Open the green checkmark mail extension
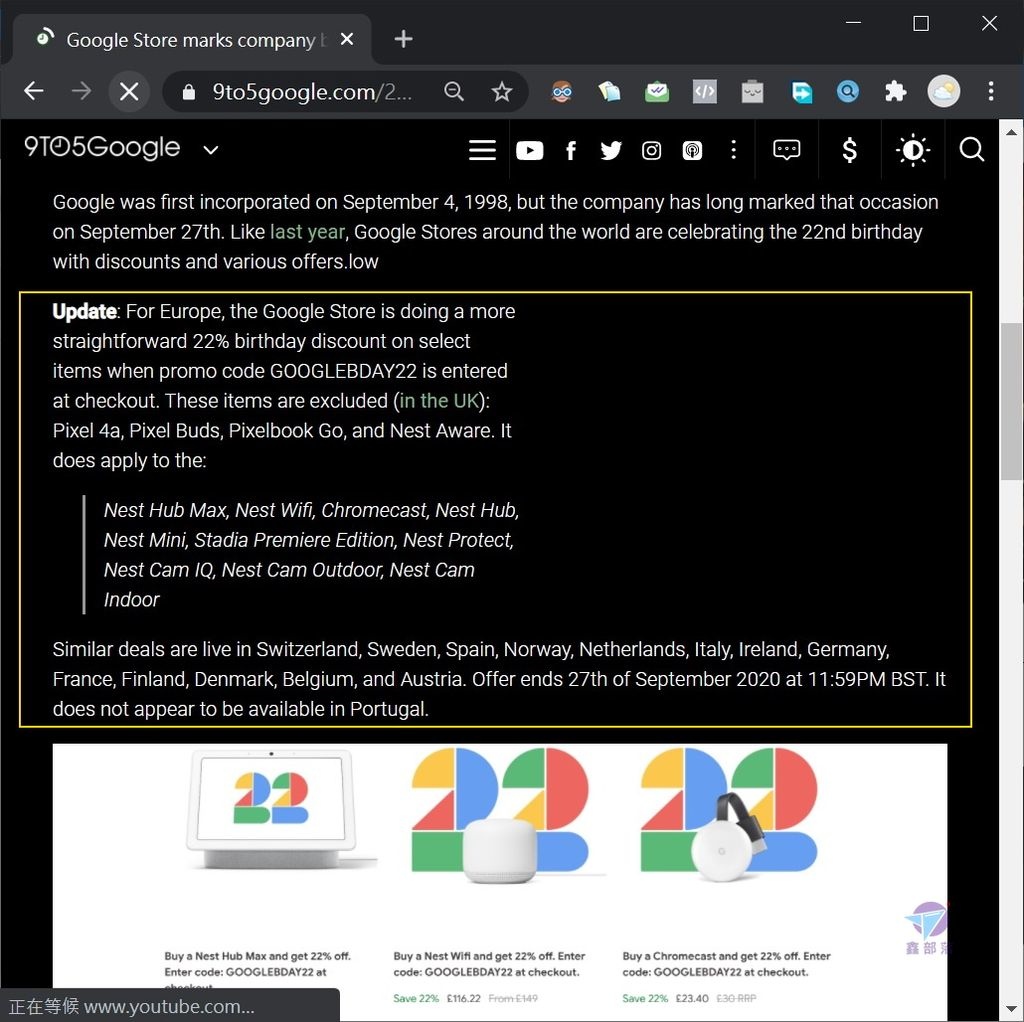The width and height of the screenshot is (1024, 1022). pyautogui.click(x=657, y=91)
